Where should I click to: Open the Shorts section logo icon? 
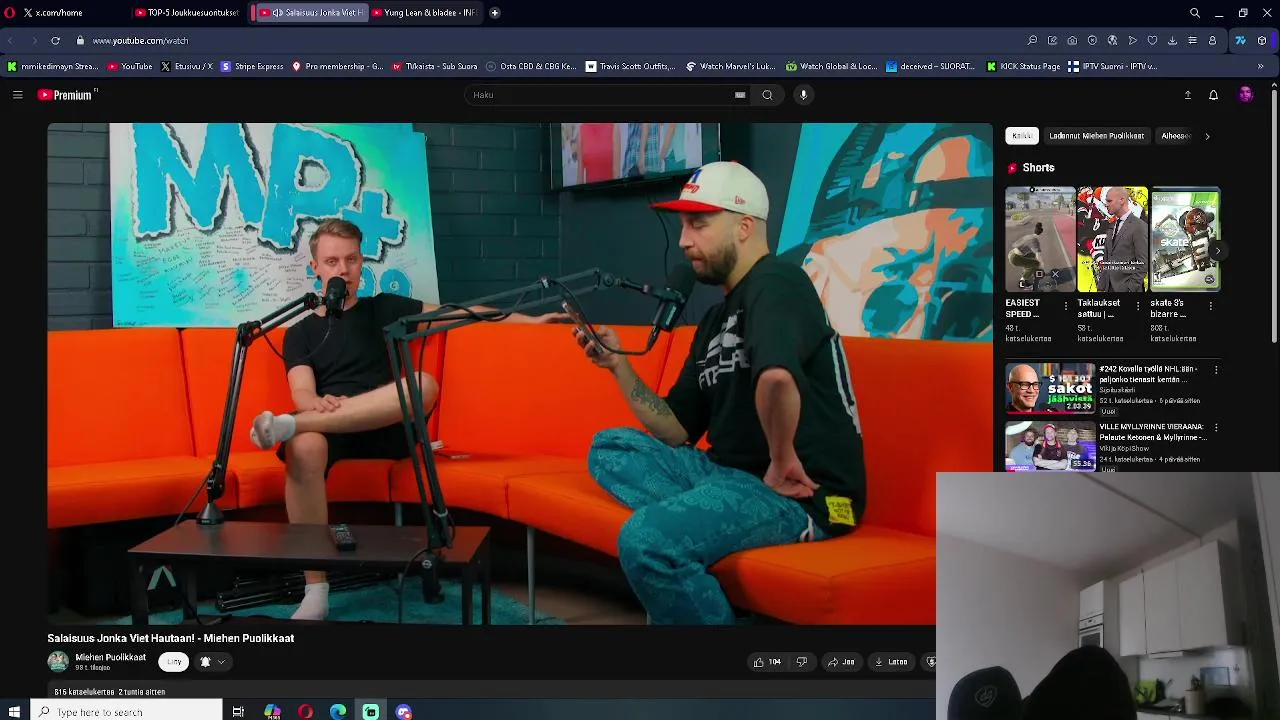pyautogui.click(x=1012, y=168)
